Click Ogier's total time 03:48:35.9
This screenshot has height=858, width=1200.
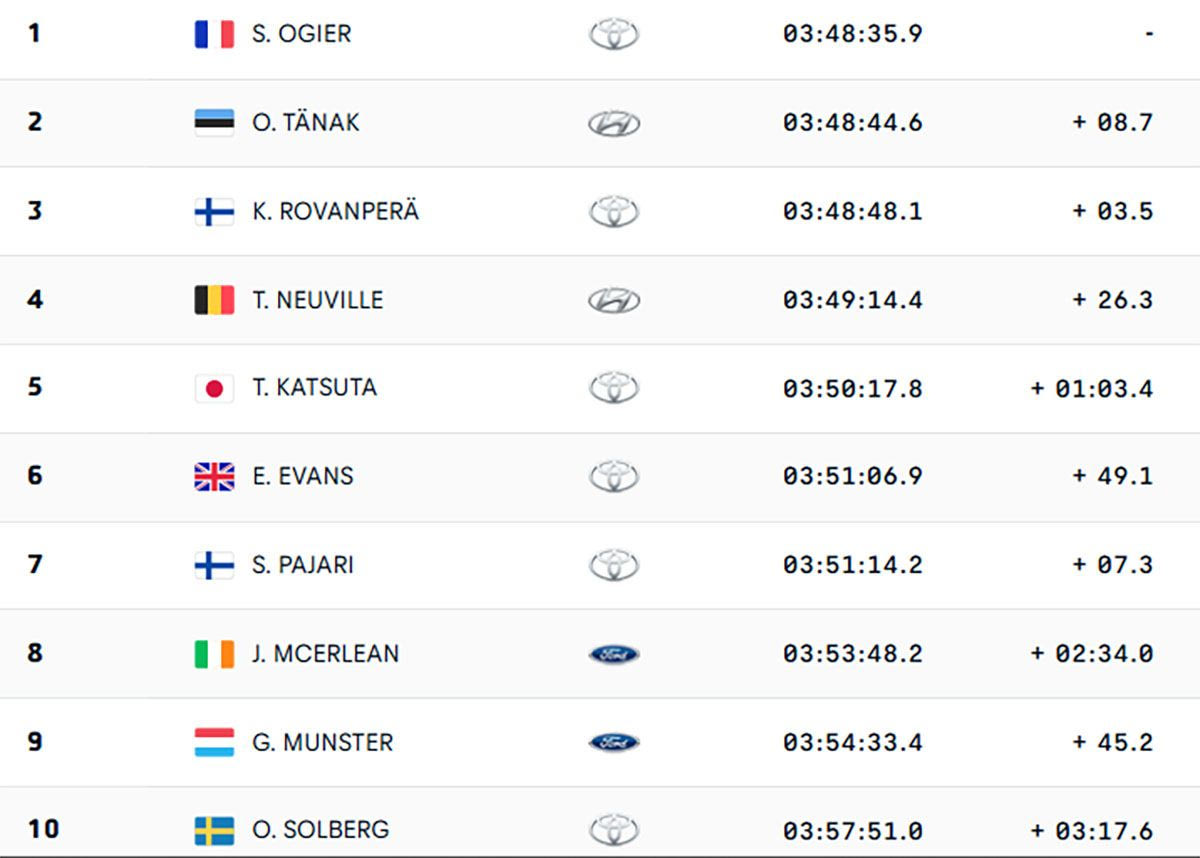point(852,34)
